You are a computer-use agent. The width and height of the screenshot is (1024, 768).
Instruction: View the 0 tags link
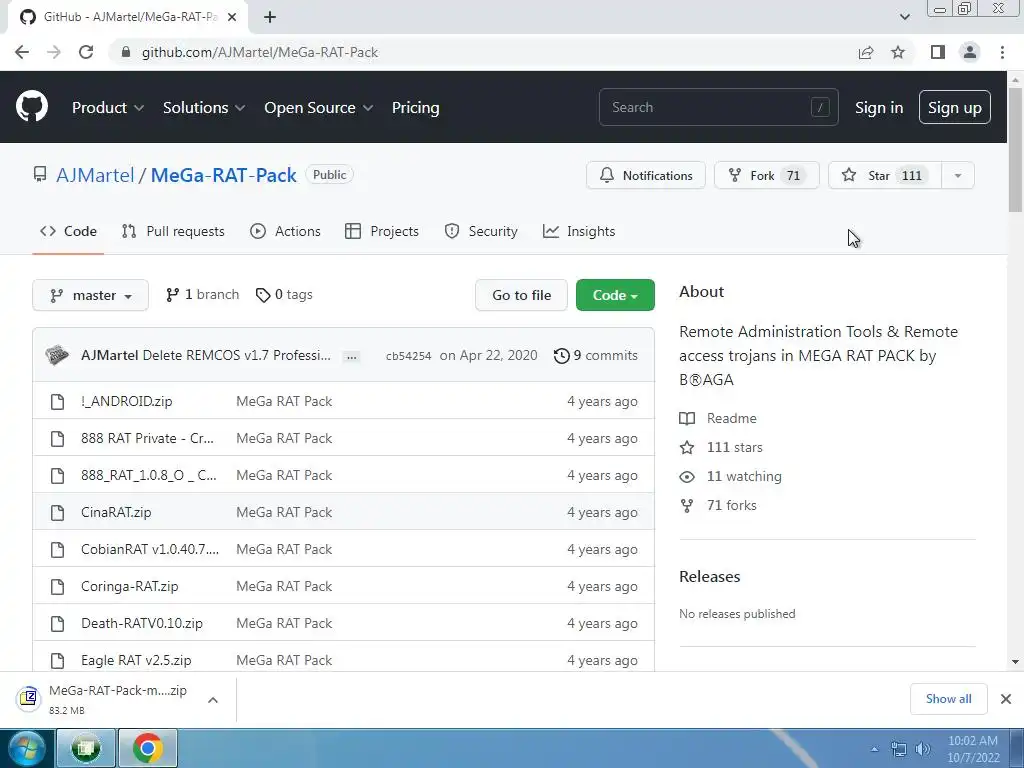[x=284, y=295]
